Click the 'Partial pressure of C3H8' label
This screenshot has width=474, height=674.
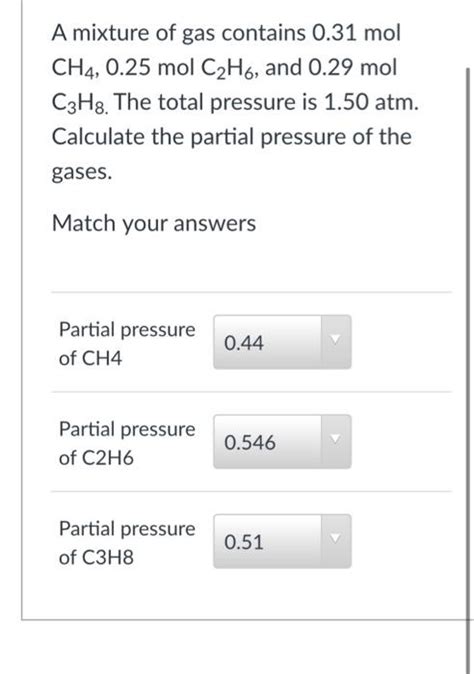(x=127, y=542)
